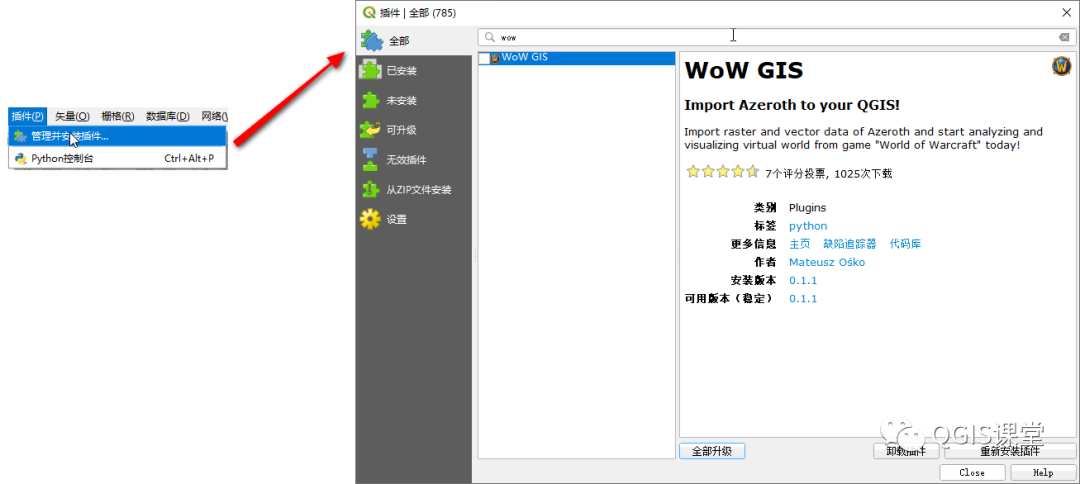
Task: Select WoW GIS row in plugin list
Action: (577, 58)
